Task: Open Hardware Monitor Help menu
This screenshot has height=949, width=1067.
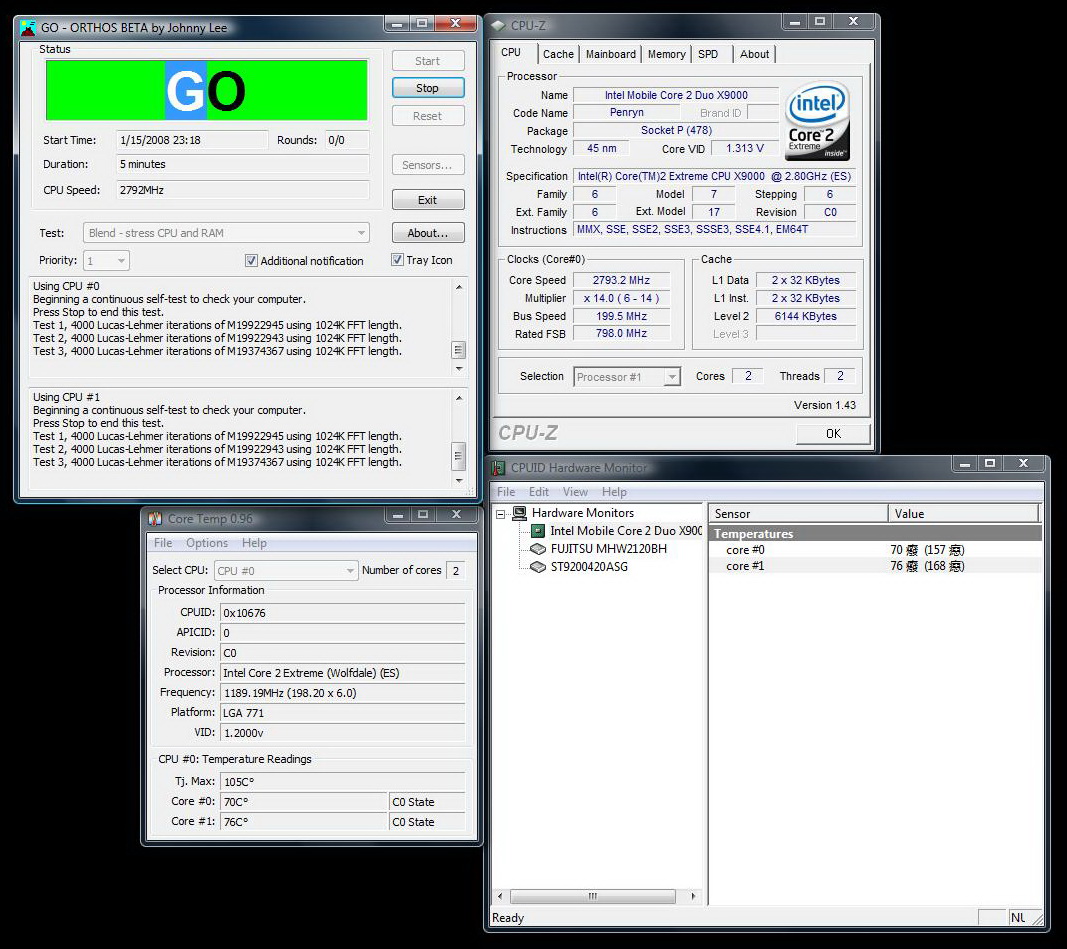Action: click(x=614, y=492)
